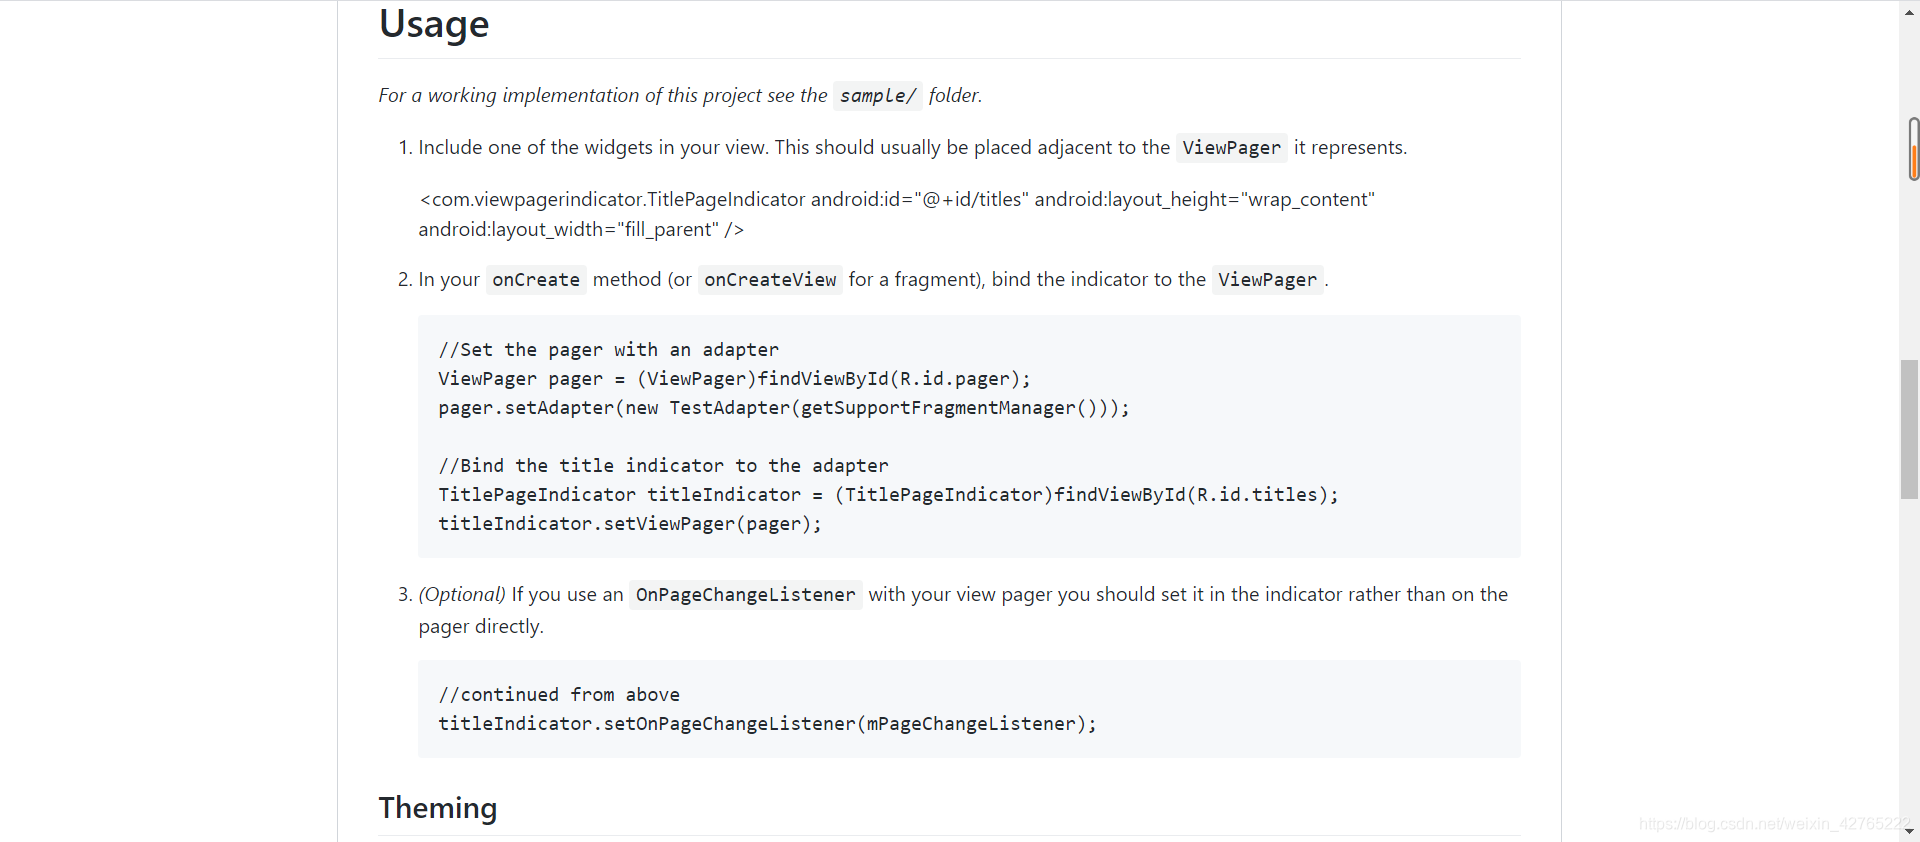1920x842 pixels.
Task: Click 'For a working implementation' sentence
Action: point(680,96)
